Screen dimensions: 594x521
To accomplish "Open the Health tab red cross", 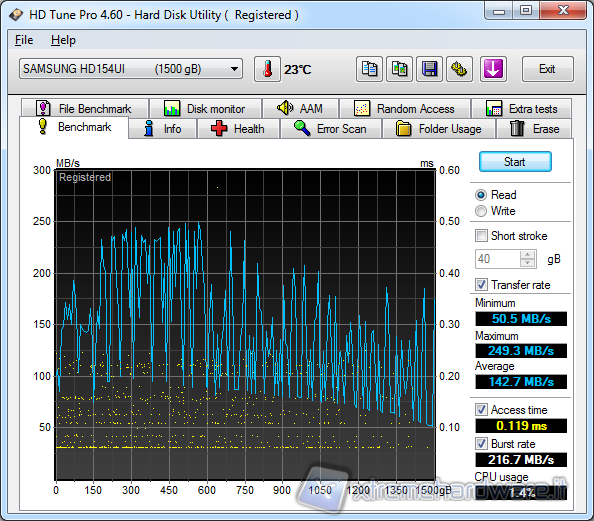I will click(219, 128).
